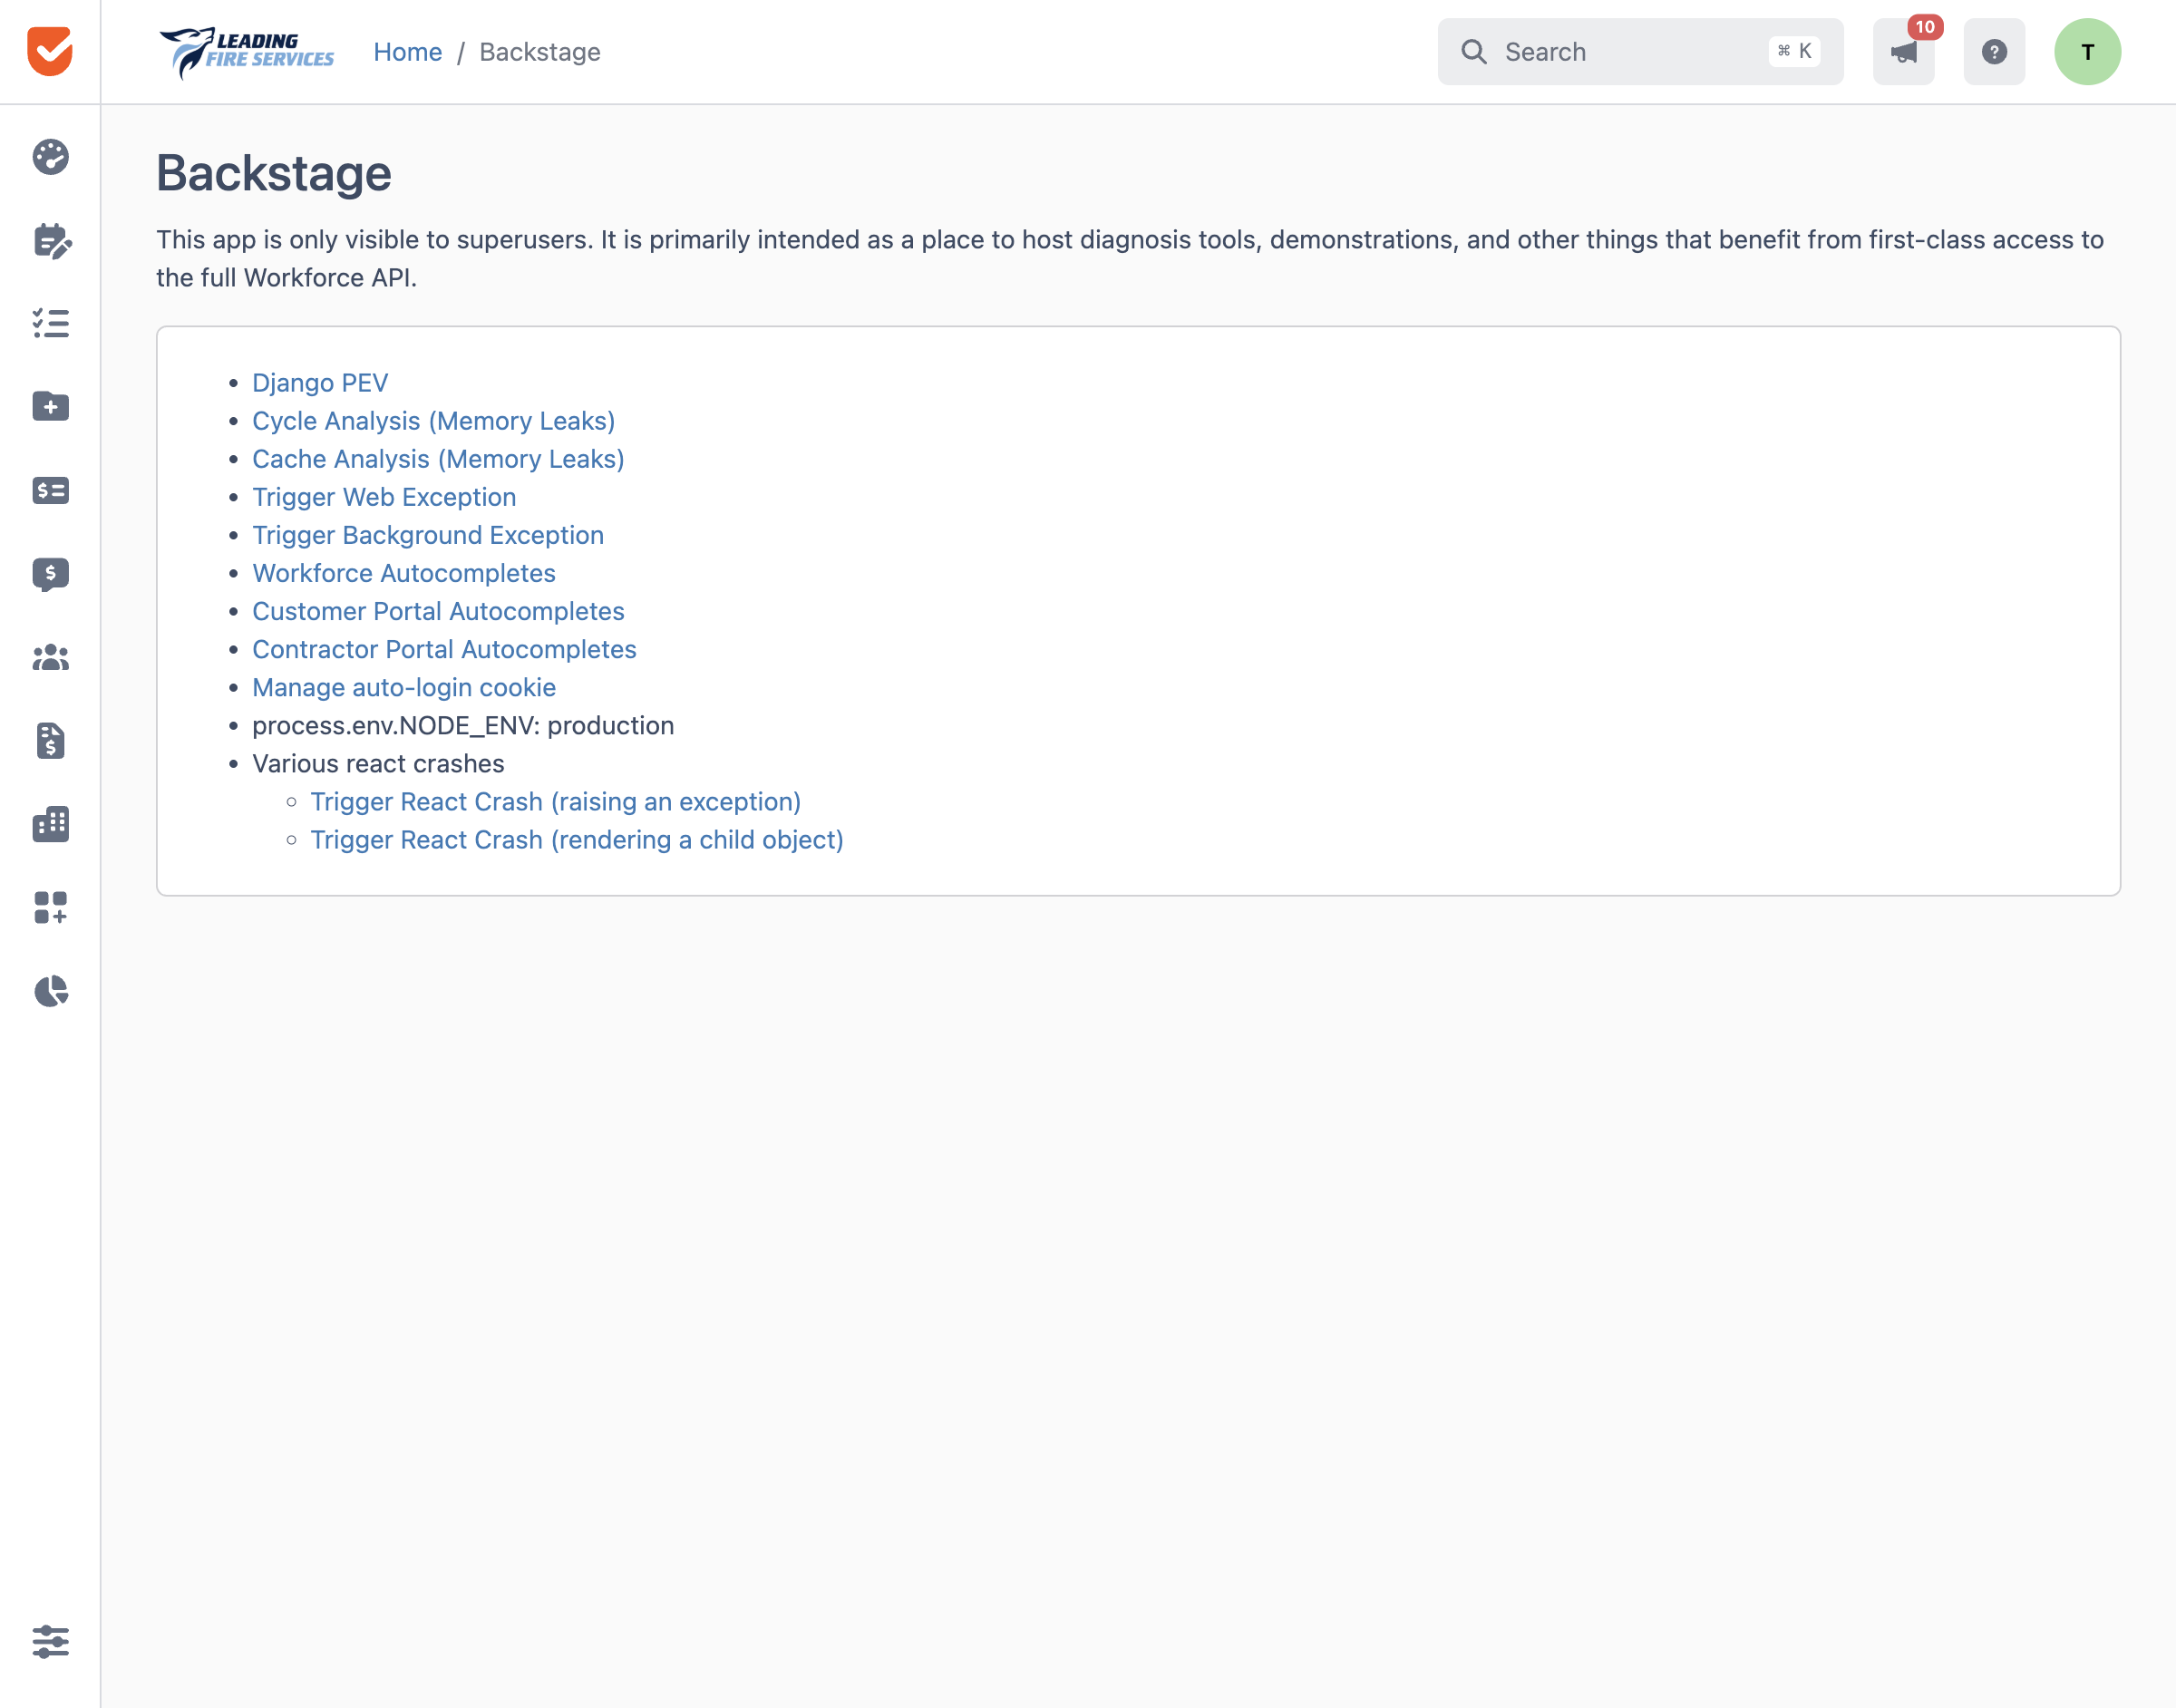The height and width of the screenshot is (1708, 2176).
Task: Open the apps grid plus icon in sidebar
Action: pyautogui.click(x=50, y=908)
